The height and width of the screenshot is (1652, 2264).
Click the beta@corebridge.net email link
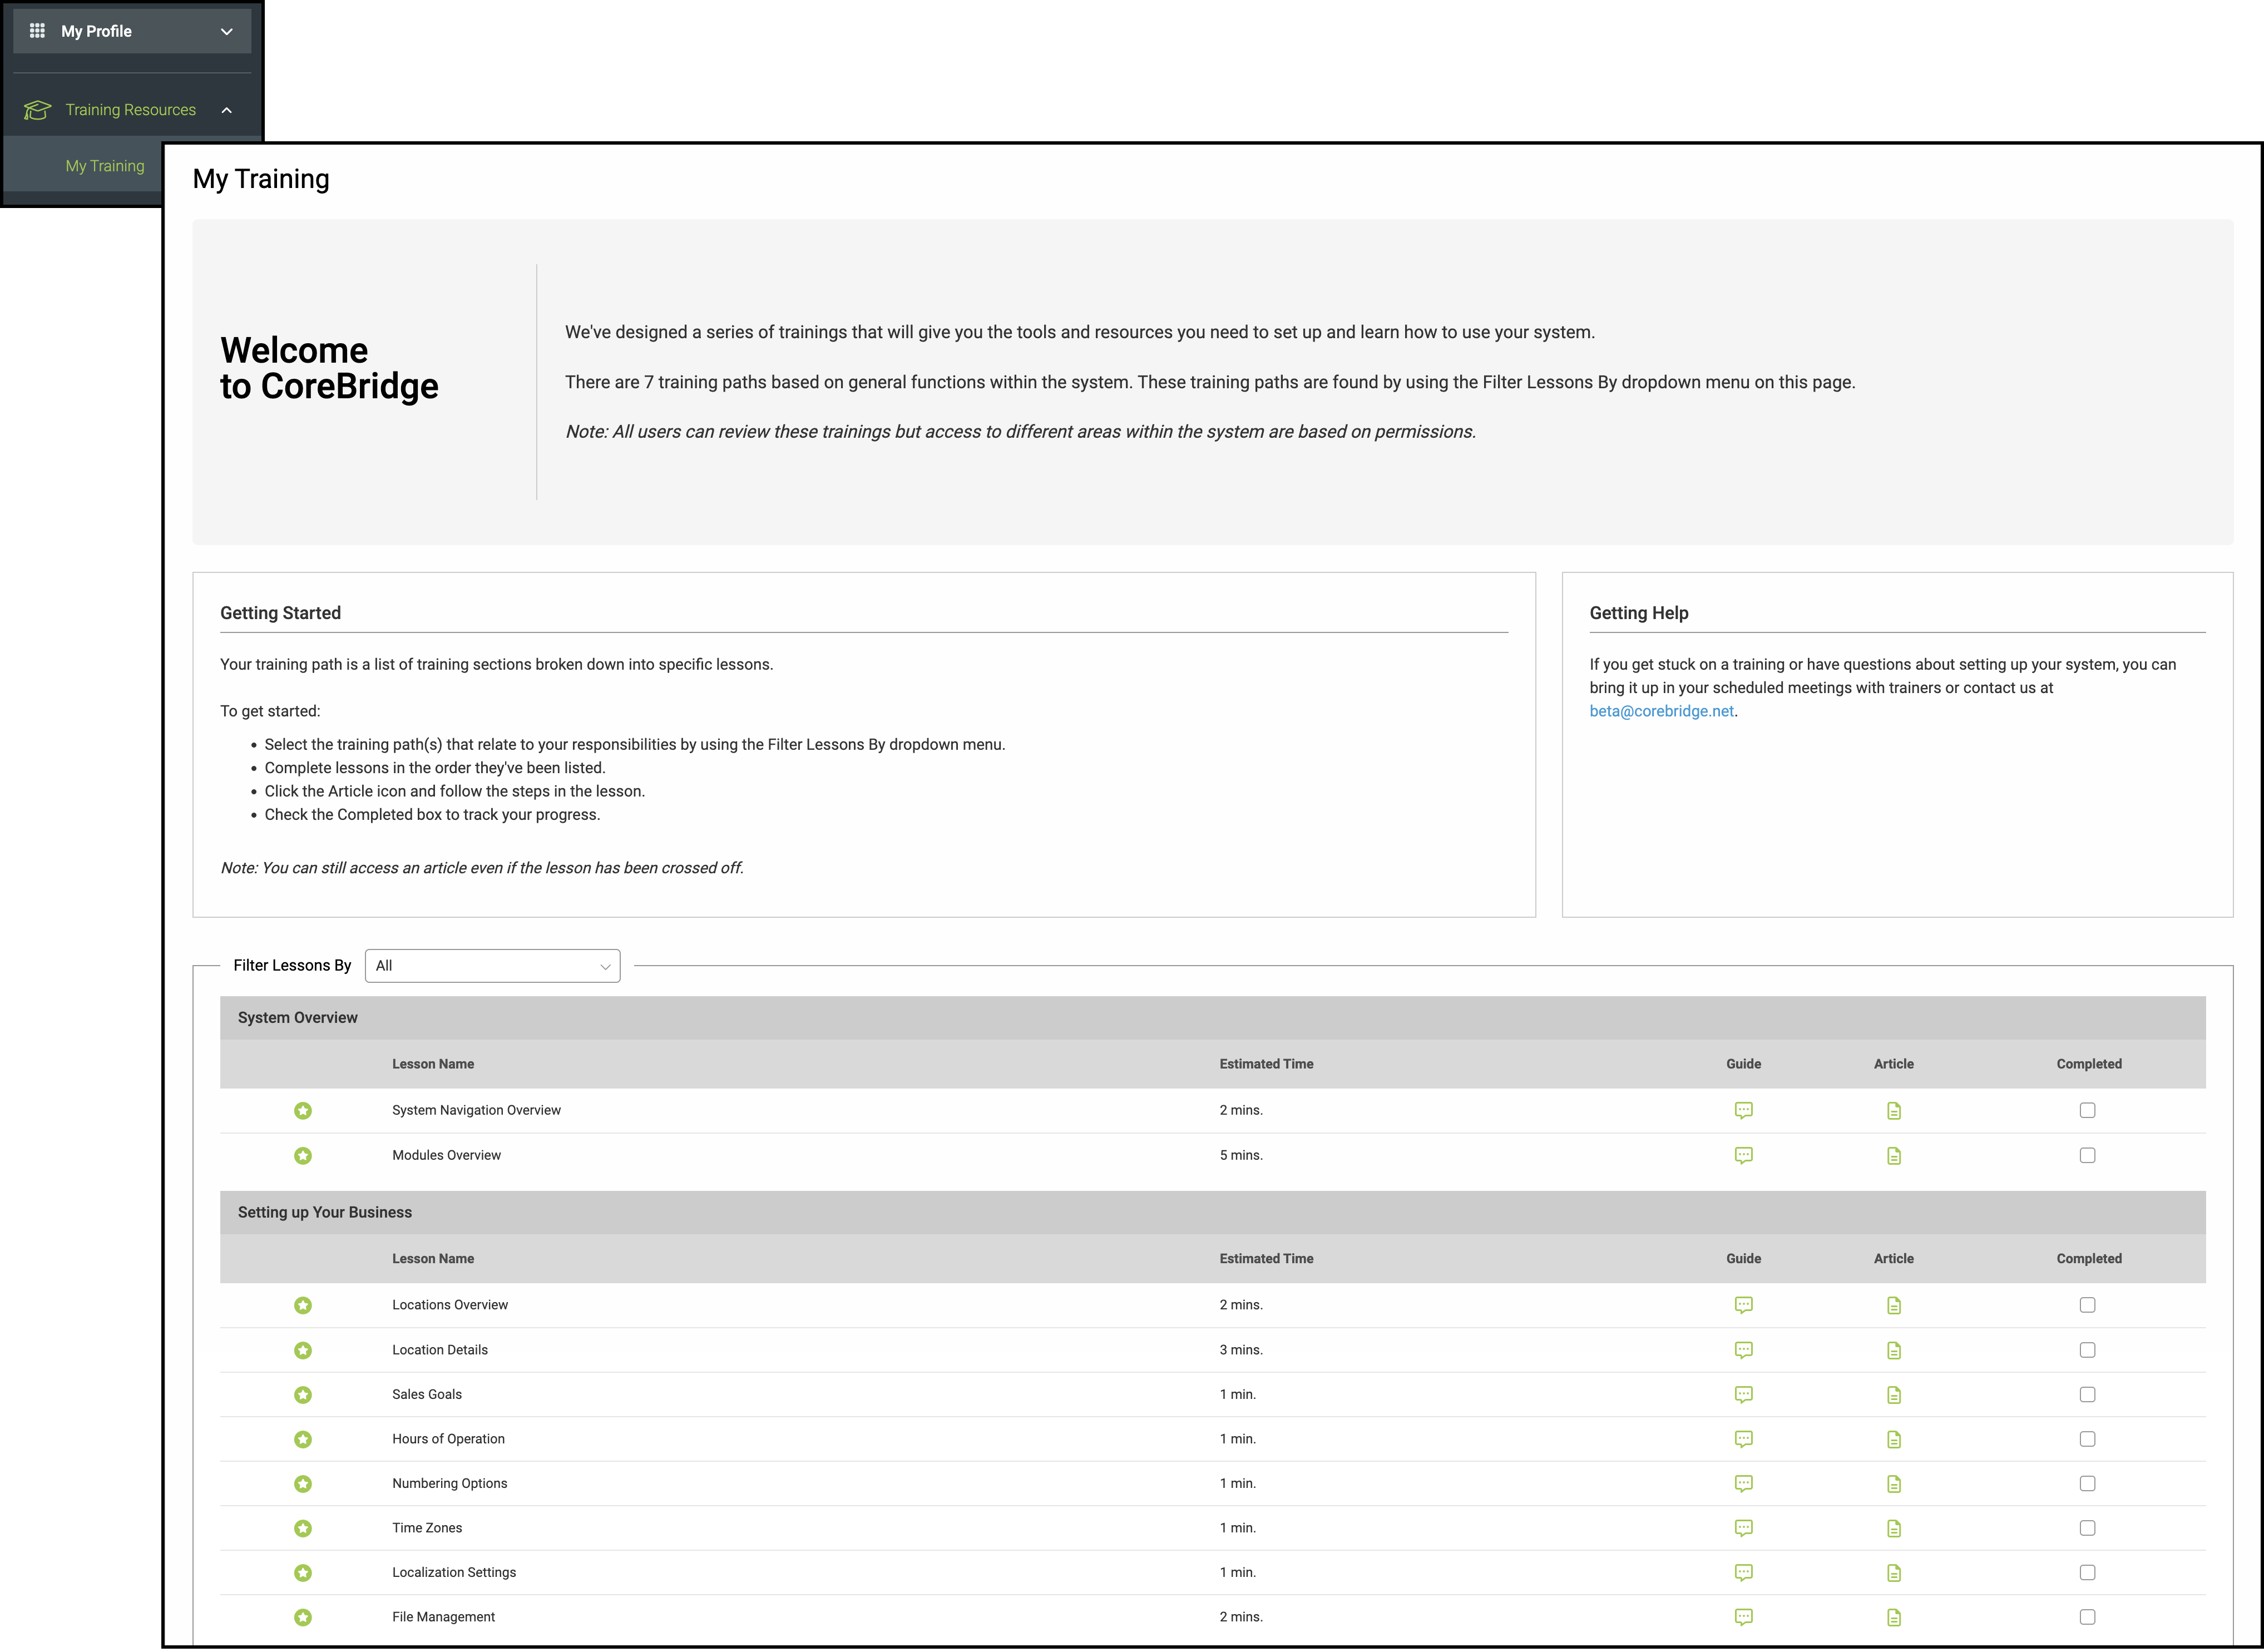coord(1661,711)
